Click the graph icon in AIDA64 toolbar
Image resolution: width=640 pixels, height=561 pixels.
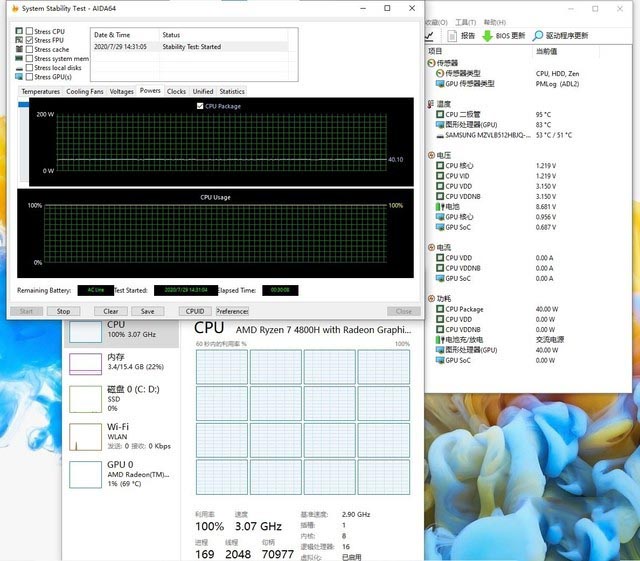[429, 36]
